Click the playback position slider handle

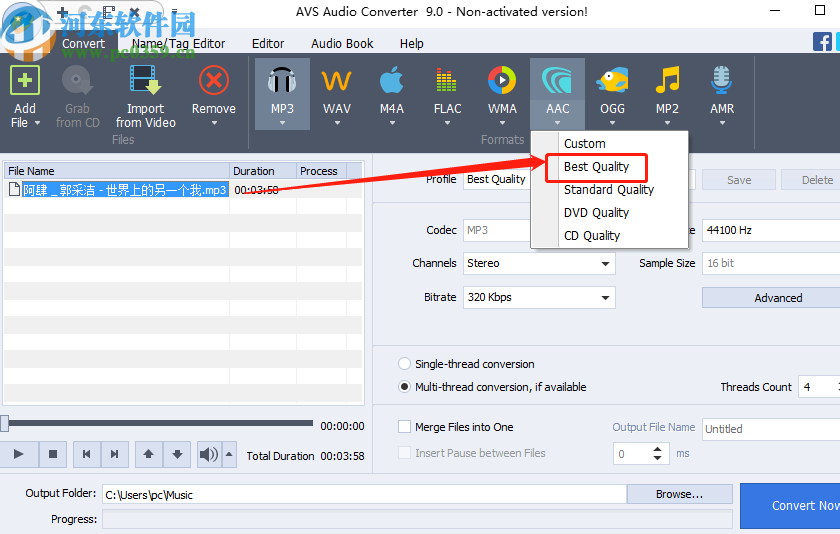click(5, 423)
